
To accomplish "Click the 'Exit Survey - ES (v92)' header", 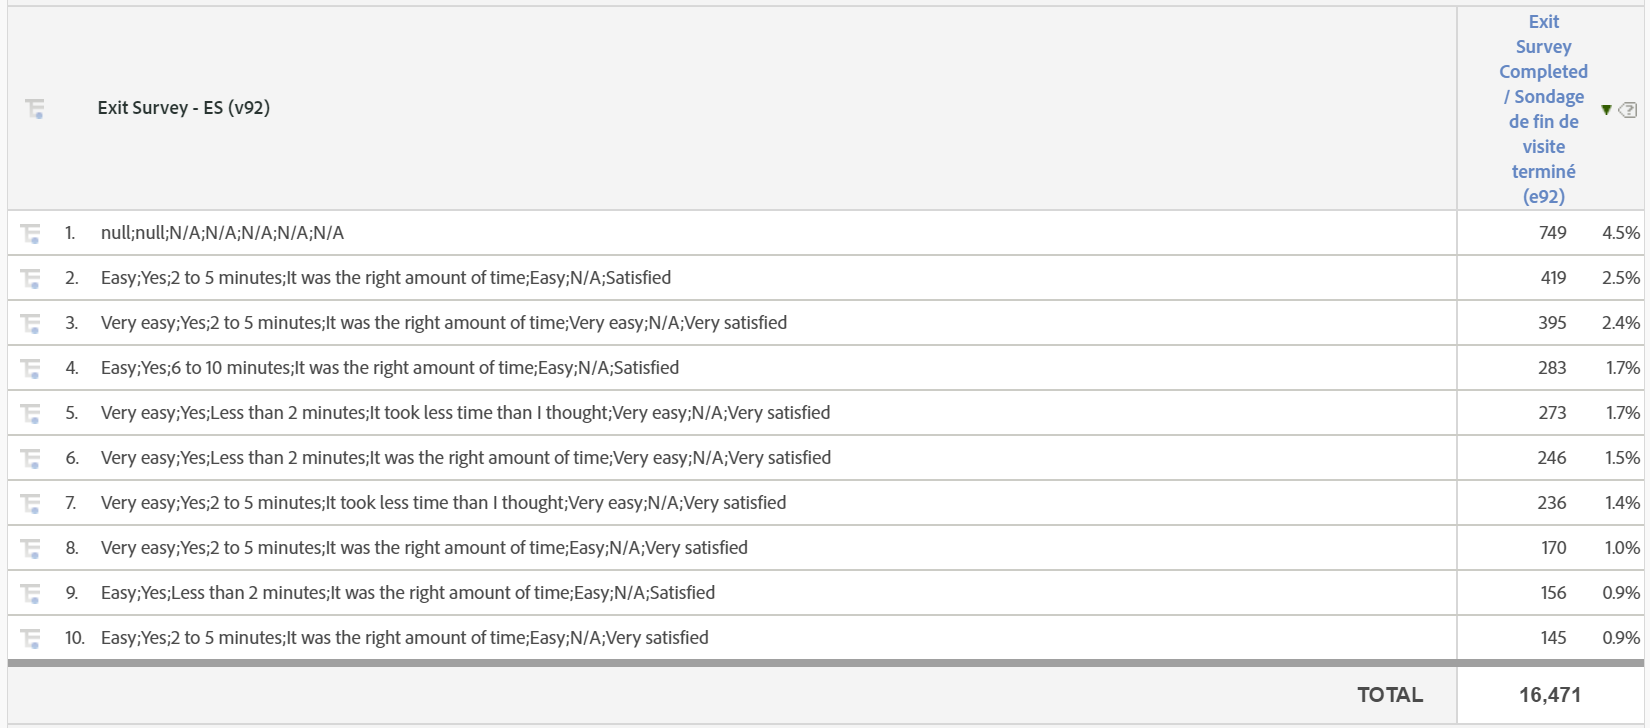I will 185,107.
